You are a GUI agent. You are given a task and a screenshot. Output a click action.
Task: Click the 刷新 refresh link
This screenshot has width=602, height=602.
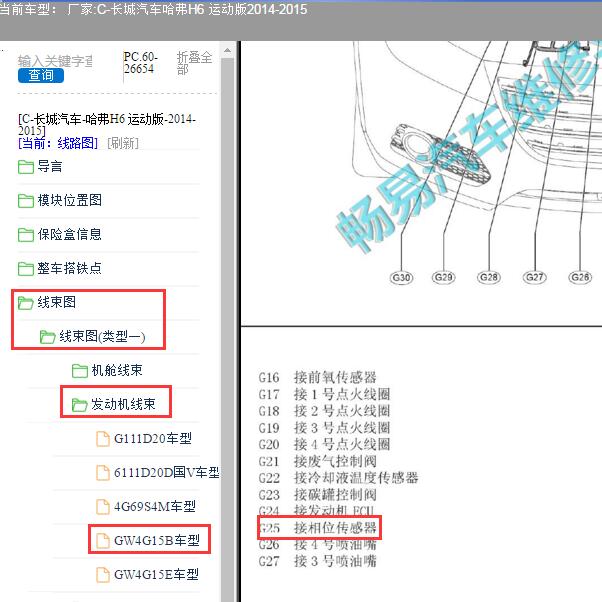pyautogui.click(x=123, y=143)
